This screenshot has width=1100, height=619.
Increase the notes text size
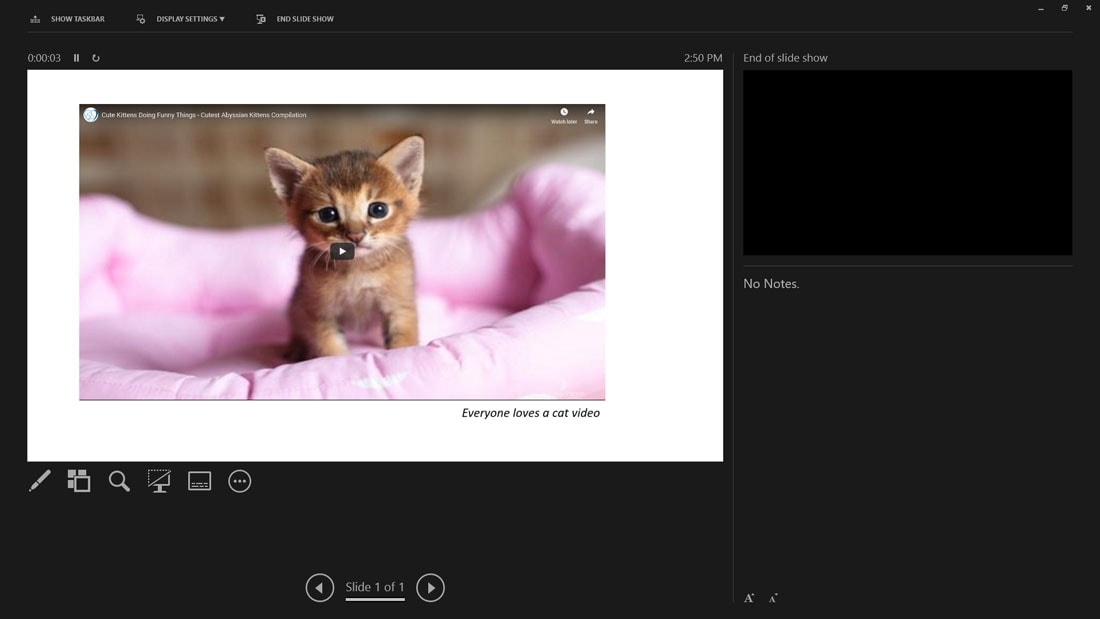point(749,598)
